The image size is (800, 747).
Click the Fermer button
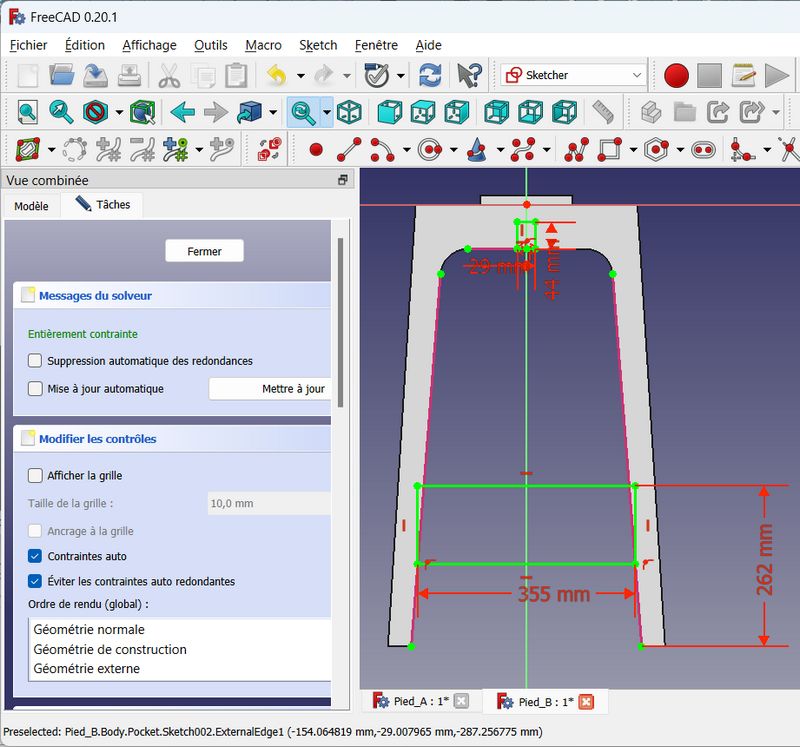tap(204, 251)
